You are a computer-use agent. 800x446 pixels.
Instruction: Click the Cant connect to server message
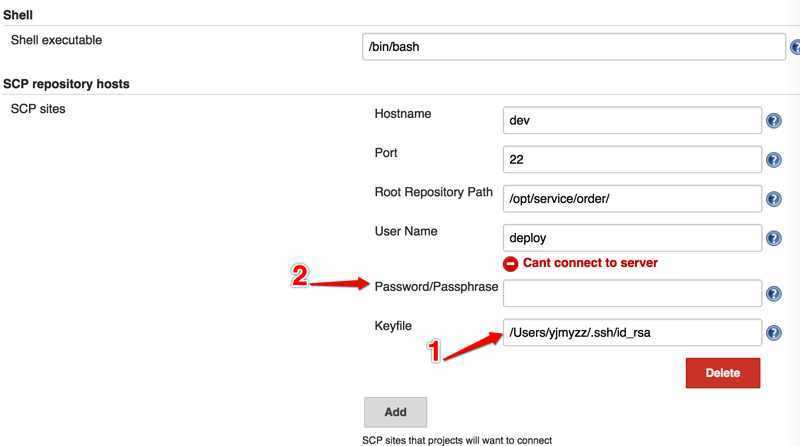pos(590,263)
